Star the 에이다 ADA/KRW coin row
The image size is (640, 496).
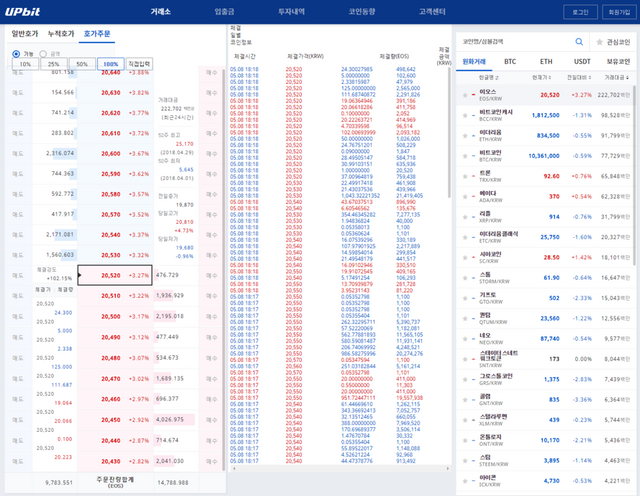click(465, 197)
